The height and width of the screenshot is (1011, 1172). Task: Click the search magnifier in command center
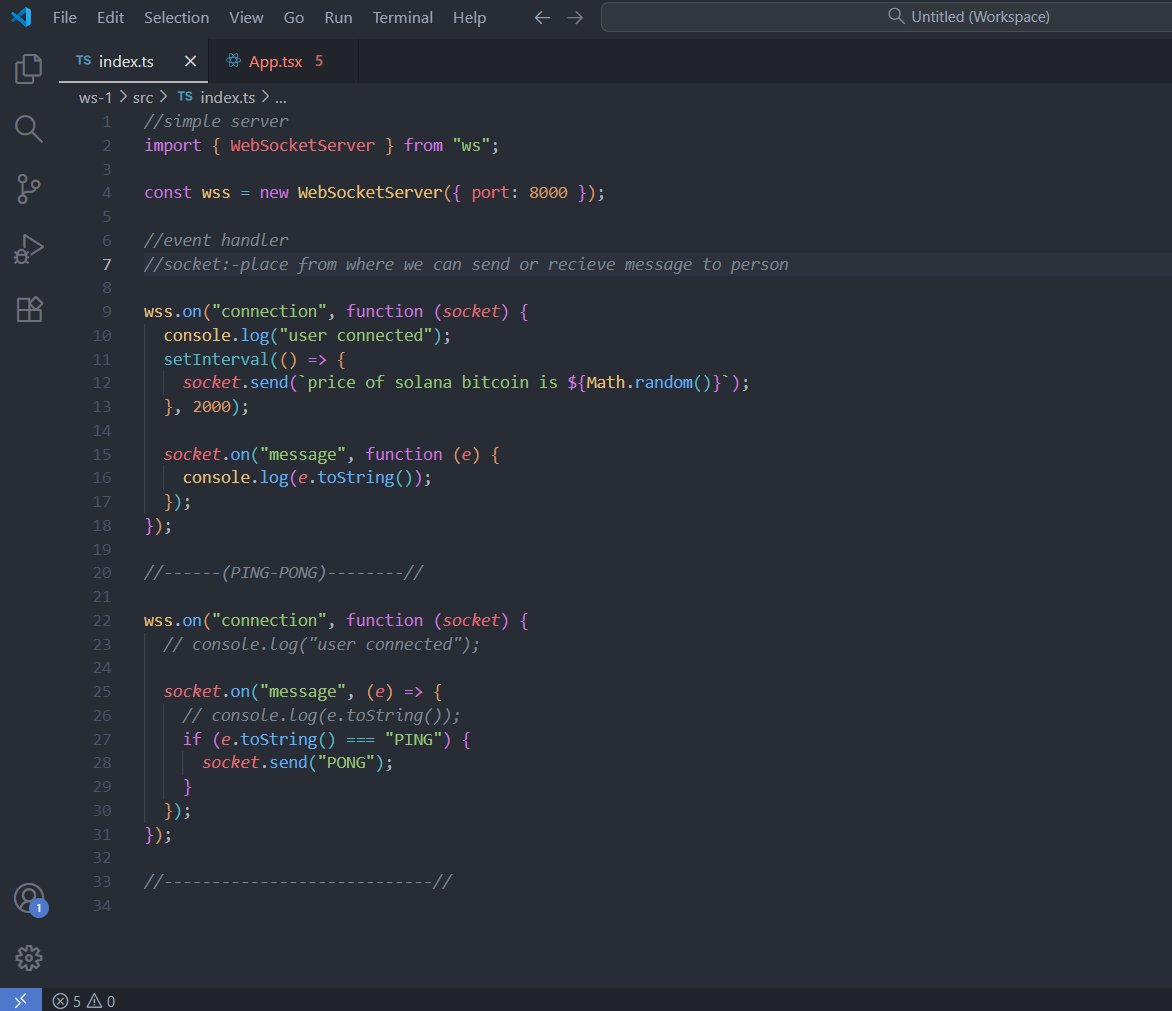click(x=895, y=16)
